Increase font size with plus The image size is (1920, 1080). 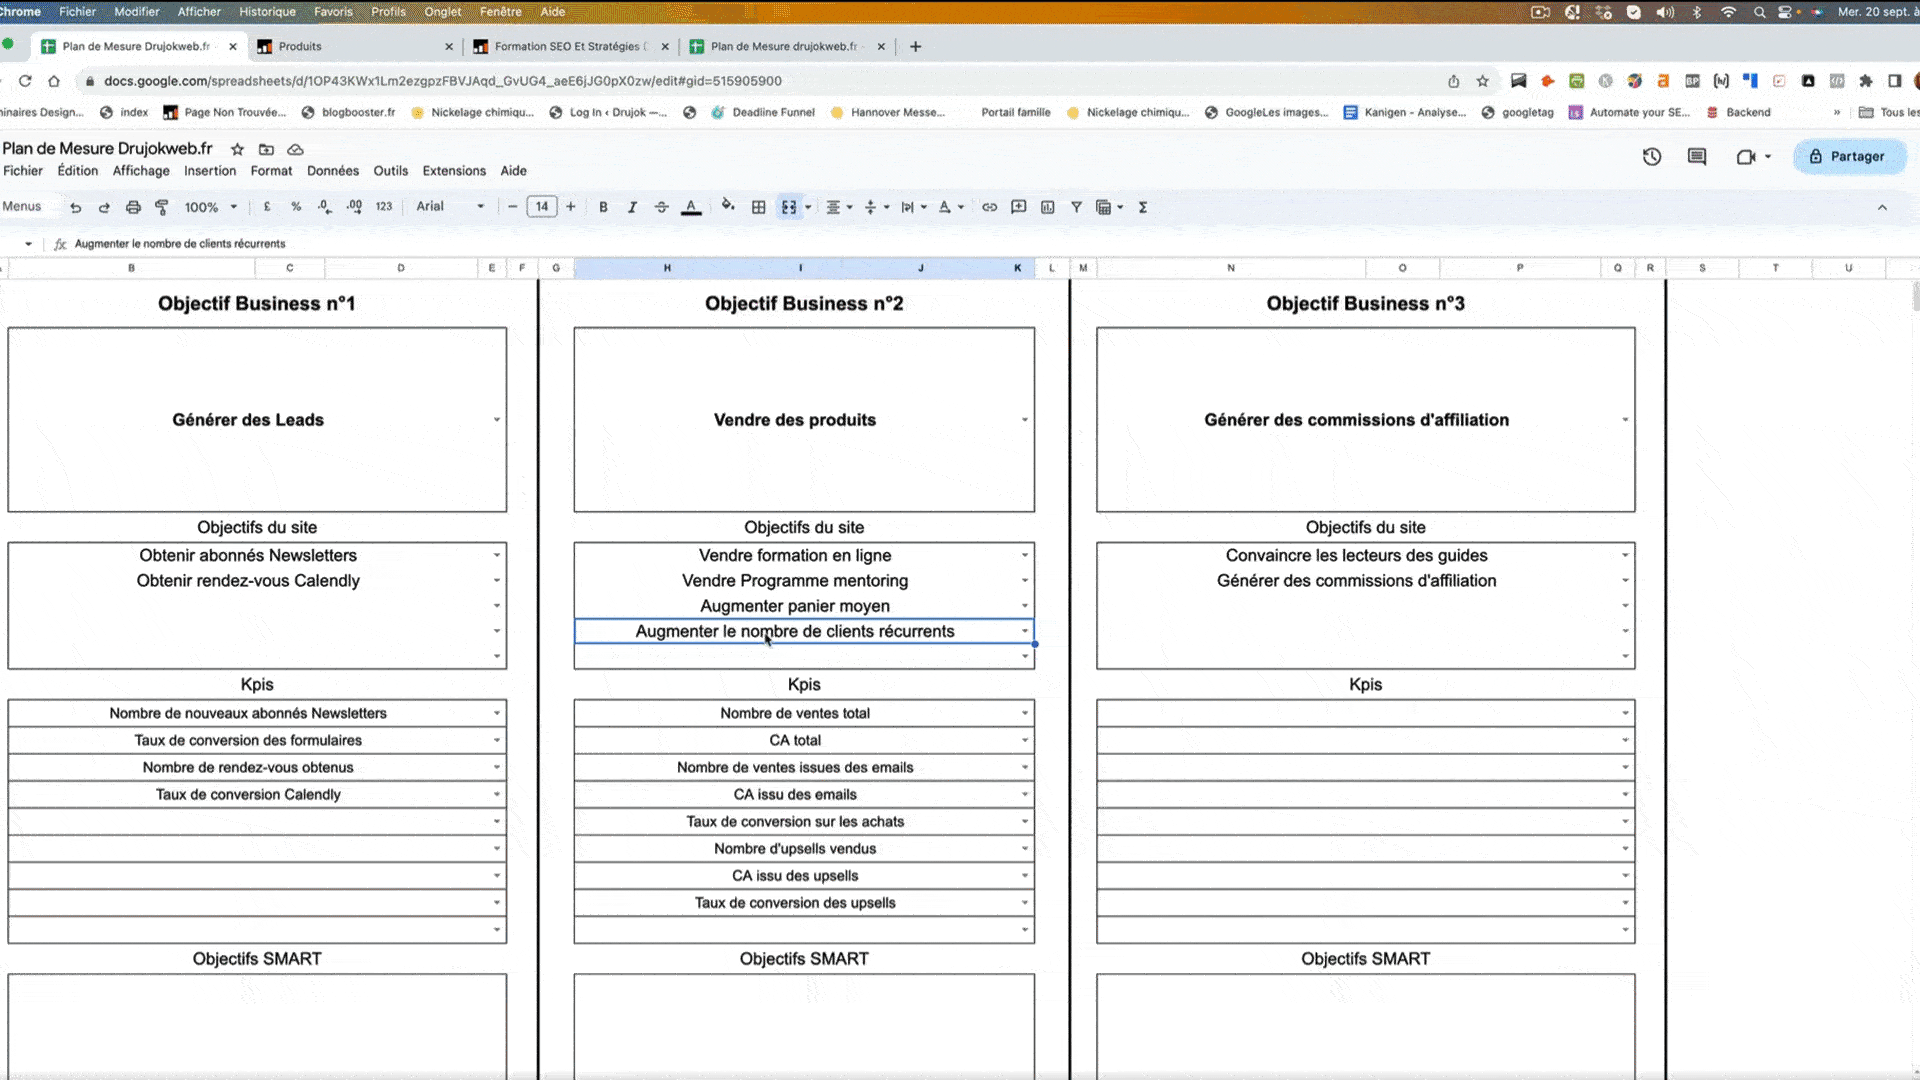[571, 207]
